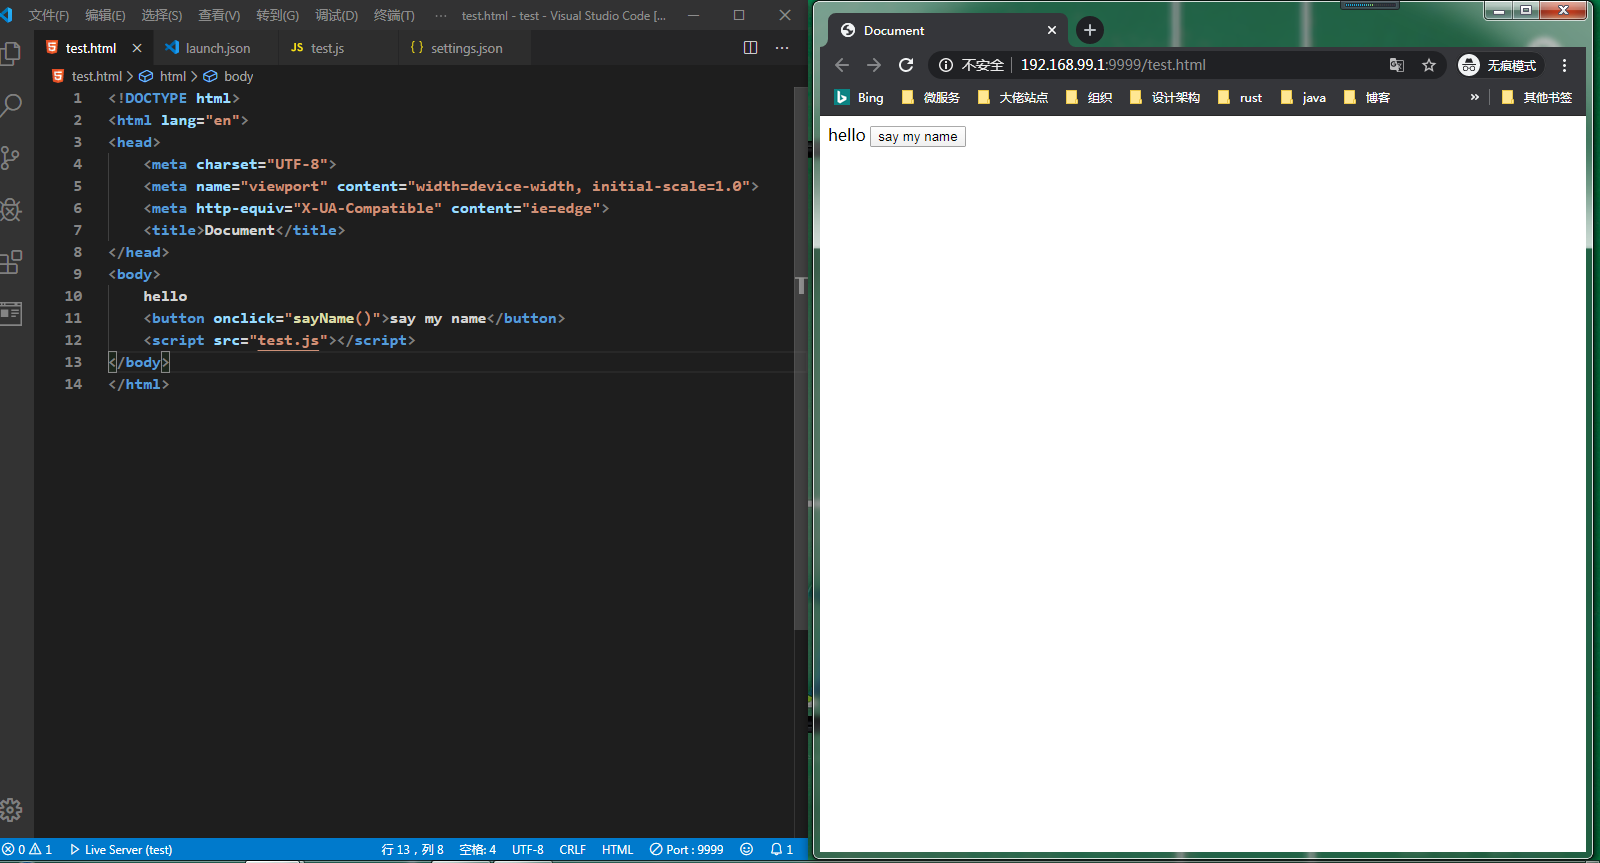1600x863 pixels.
Task: Open Source Control view in activity bar
Action: (10, 158)
